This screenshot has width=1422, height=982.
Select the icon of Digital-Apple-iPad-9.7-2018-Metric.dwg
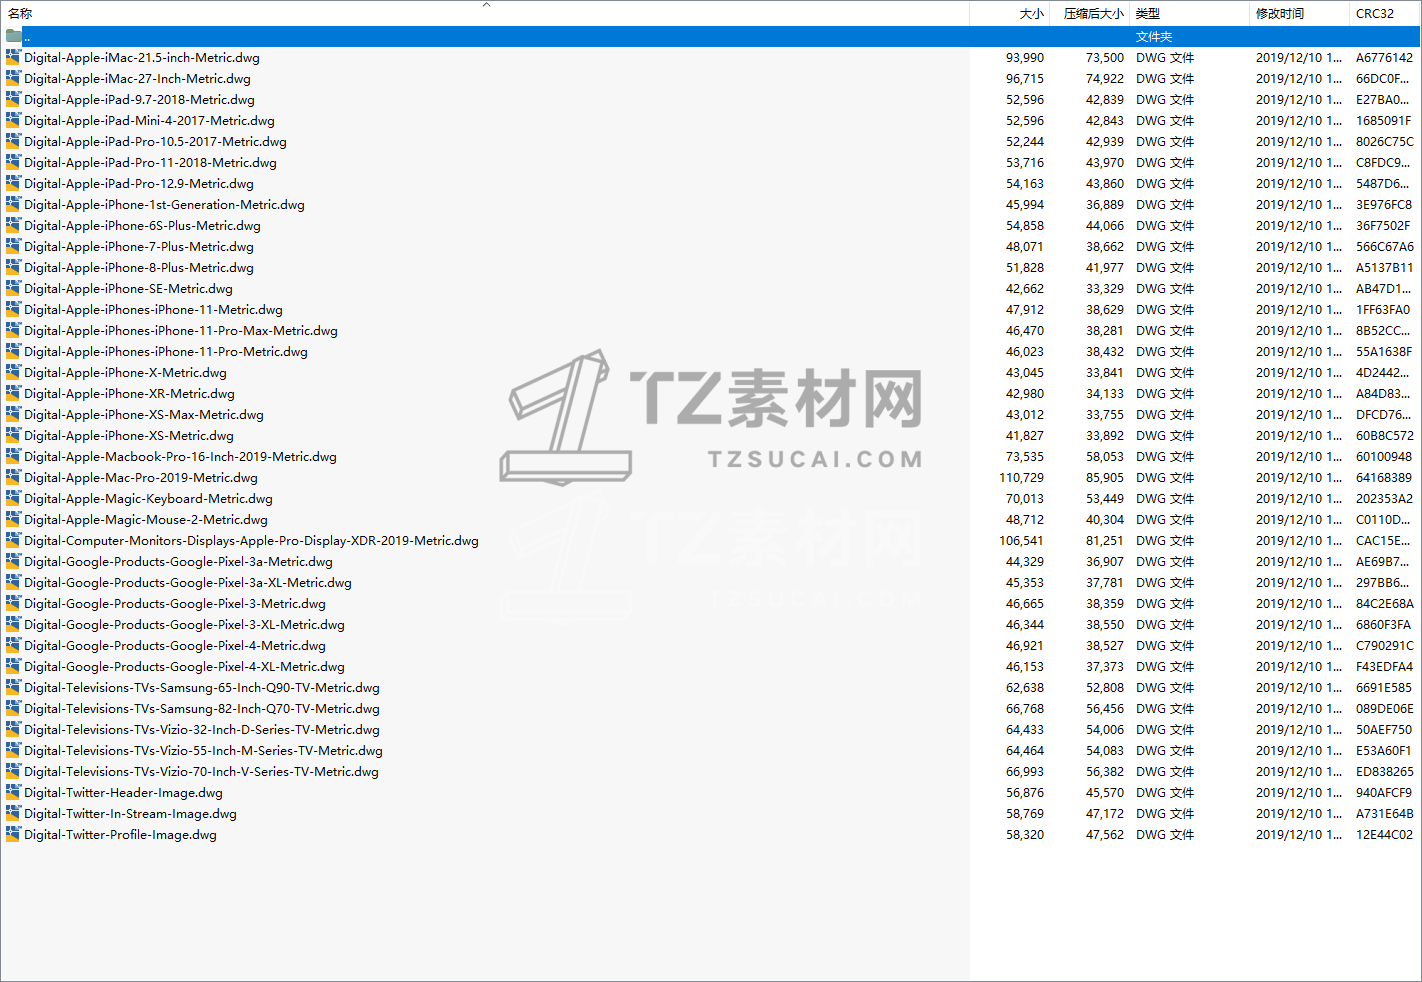[13, 100]
